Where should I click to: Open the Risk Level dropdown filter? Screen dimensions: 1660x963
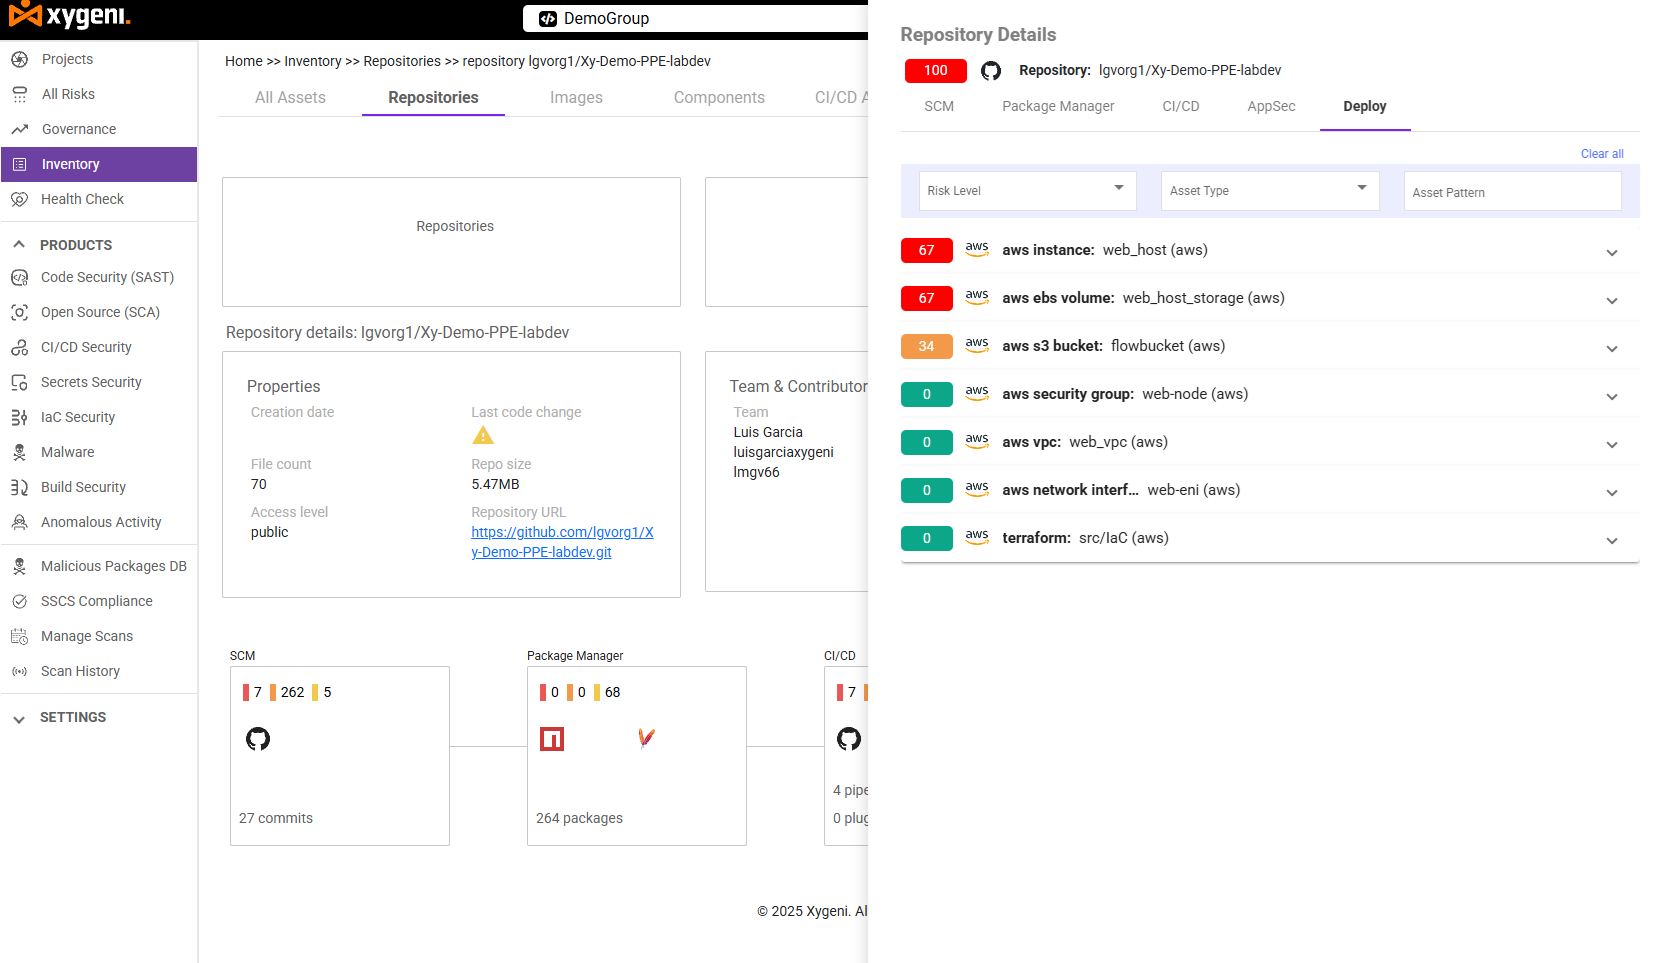[x=1027, y=190]
